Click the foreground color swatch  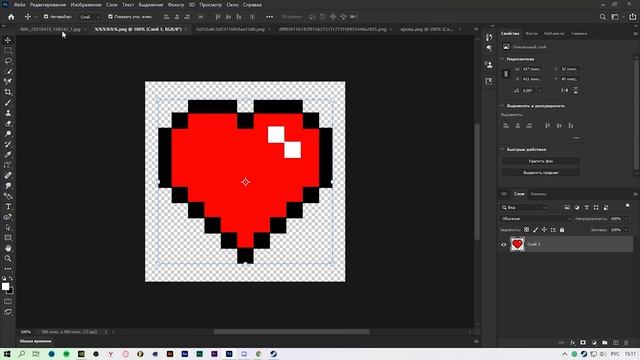[5, 287]
